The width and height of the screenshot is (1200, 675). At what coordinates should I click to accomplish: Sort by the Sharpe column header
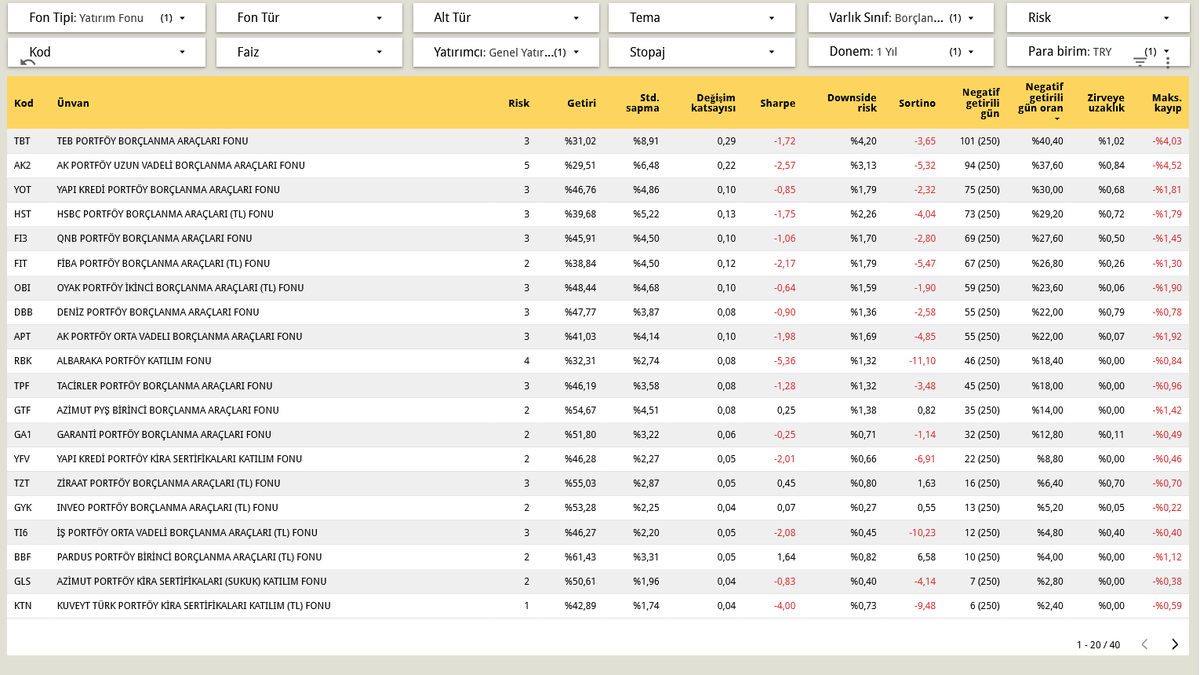pyautogui.click(x=778, y=103)
